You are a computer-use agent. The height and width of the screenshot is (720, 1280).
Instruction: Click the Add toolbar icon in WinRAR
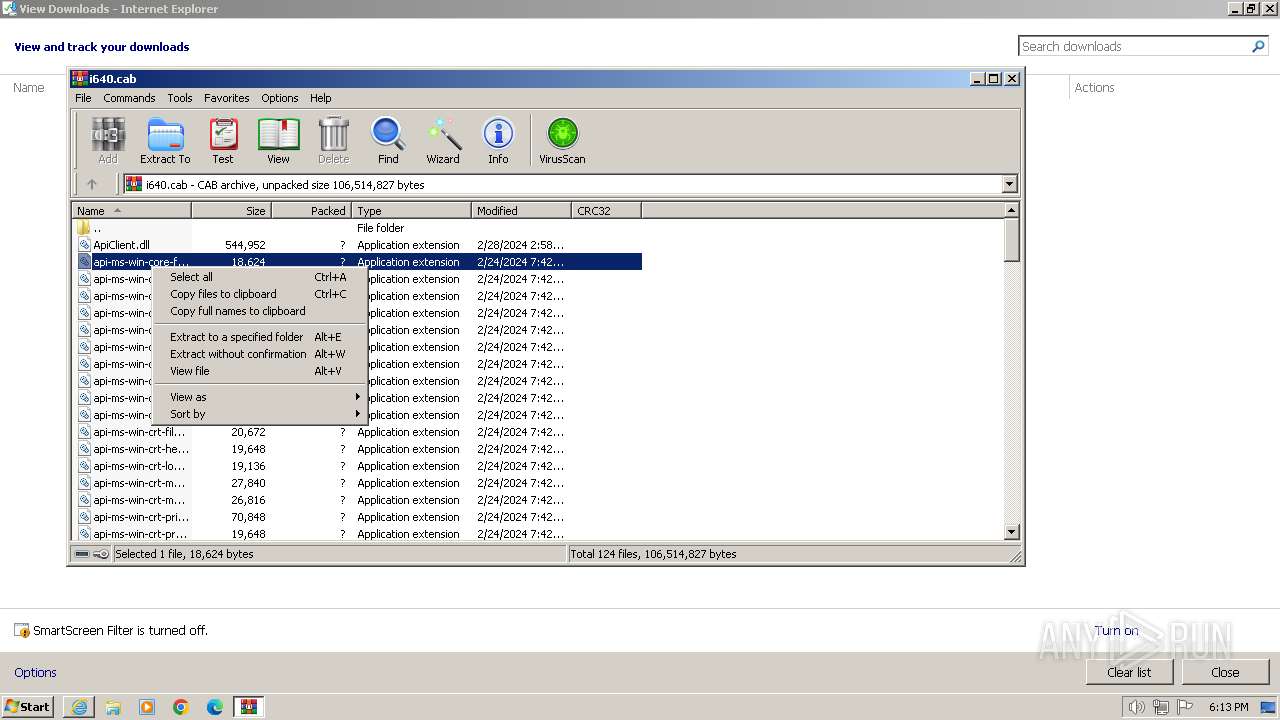tap(108, 140)
